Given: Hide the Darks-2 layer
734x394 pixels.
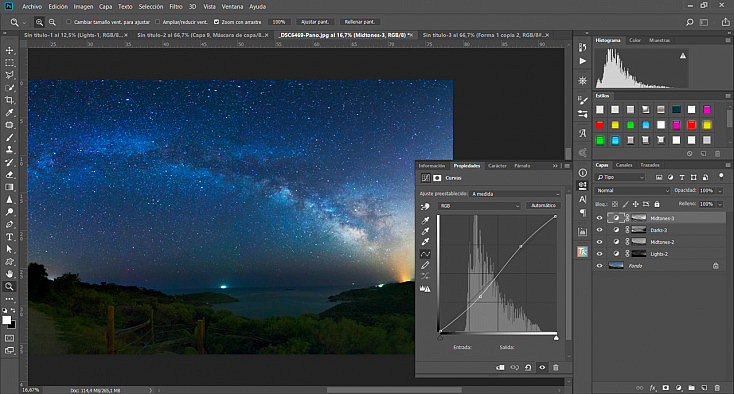Looking at the screenshot, I should (599, 230).
